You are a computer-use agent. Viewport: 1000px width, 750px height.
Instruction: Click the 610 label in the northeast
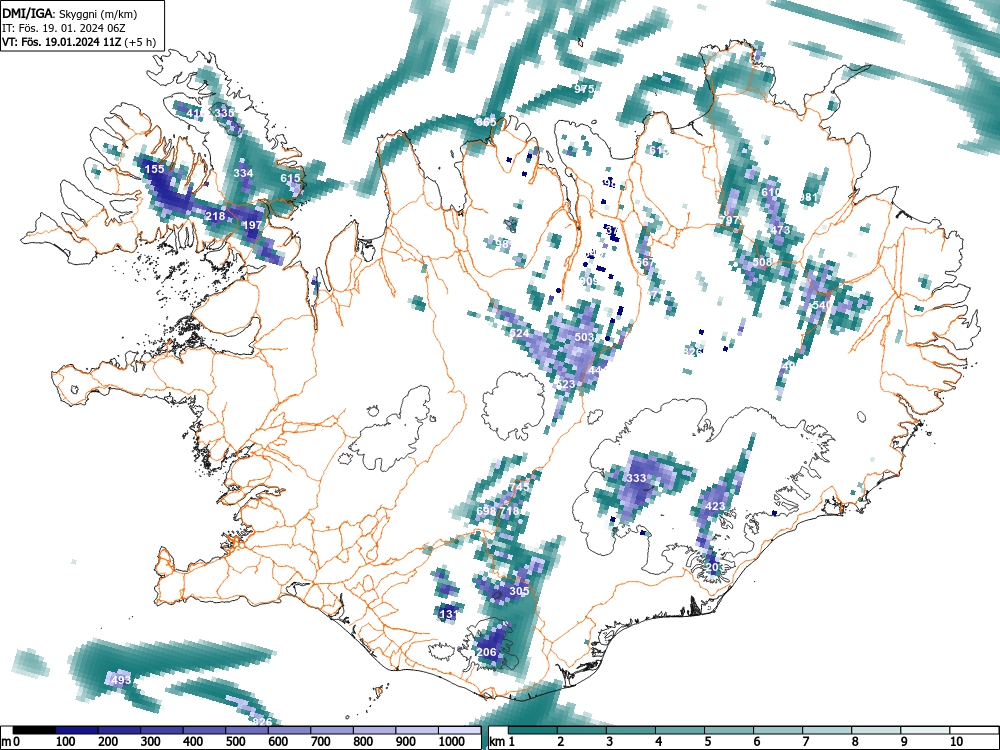coord(770,192)
